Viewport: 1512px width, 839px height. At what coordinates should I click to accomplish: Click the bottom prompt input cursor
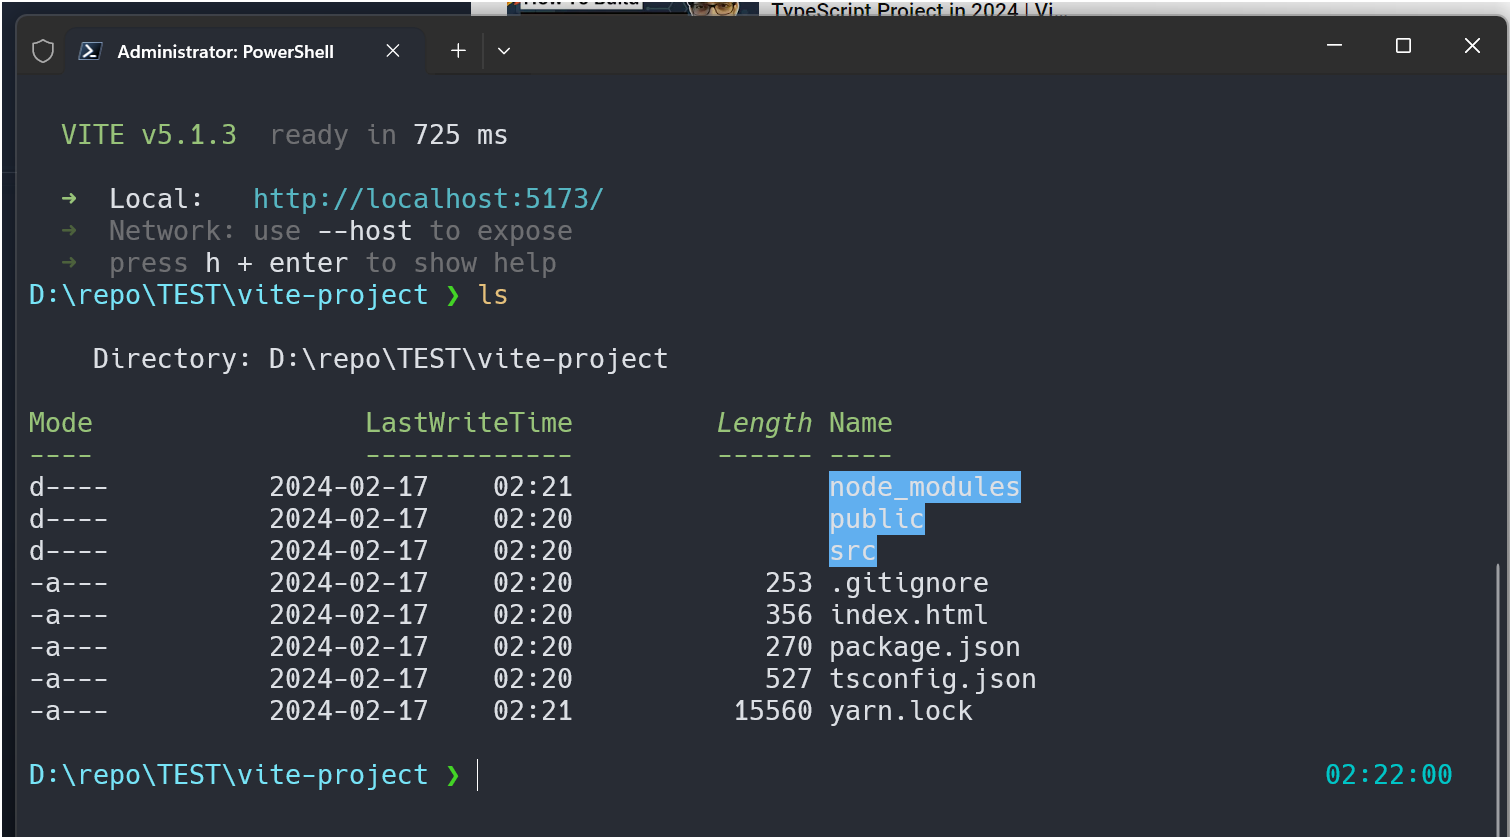(x=478, y=775)
